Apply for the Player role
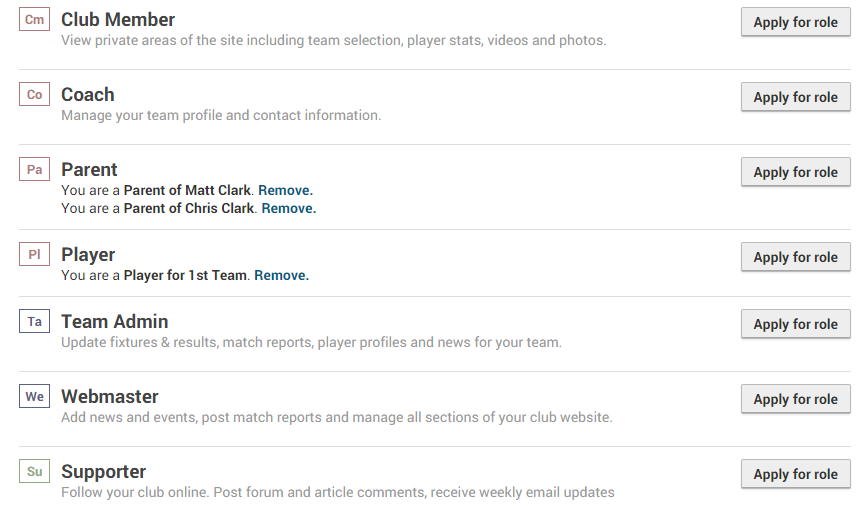 795,257
